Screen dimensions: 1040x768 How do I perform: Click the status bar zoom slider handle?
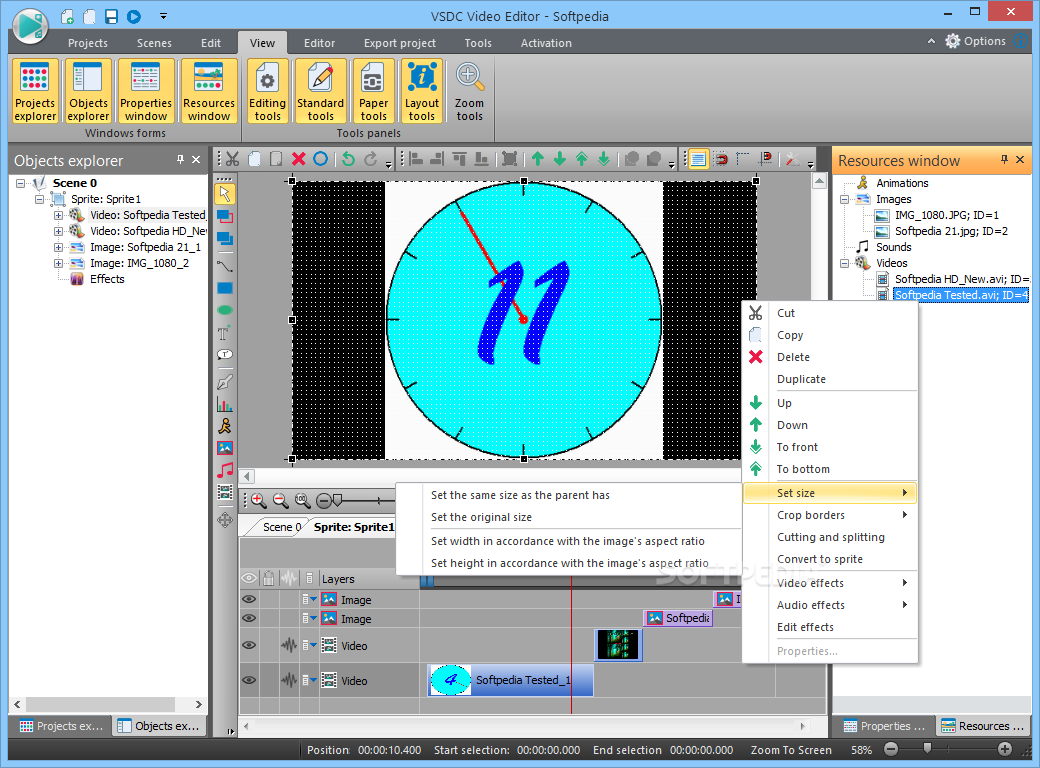(x=927, y=748)
